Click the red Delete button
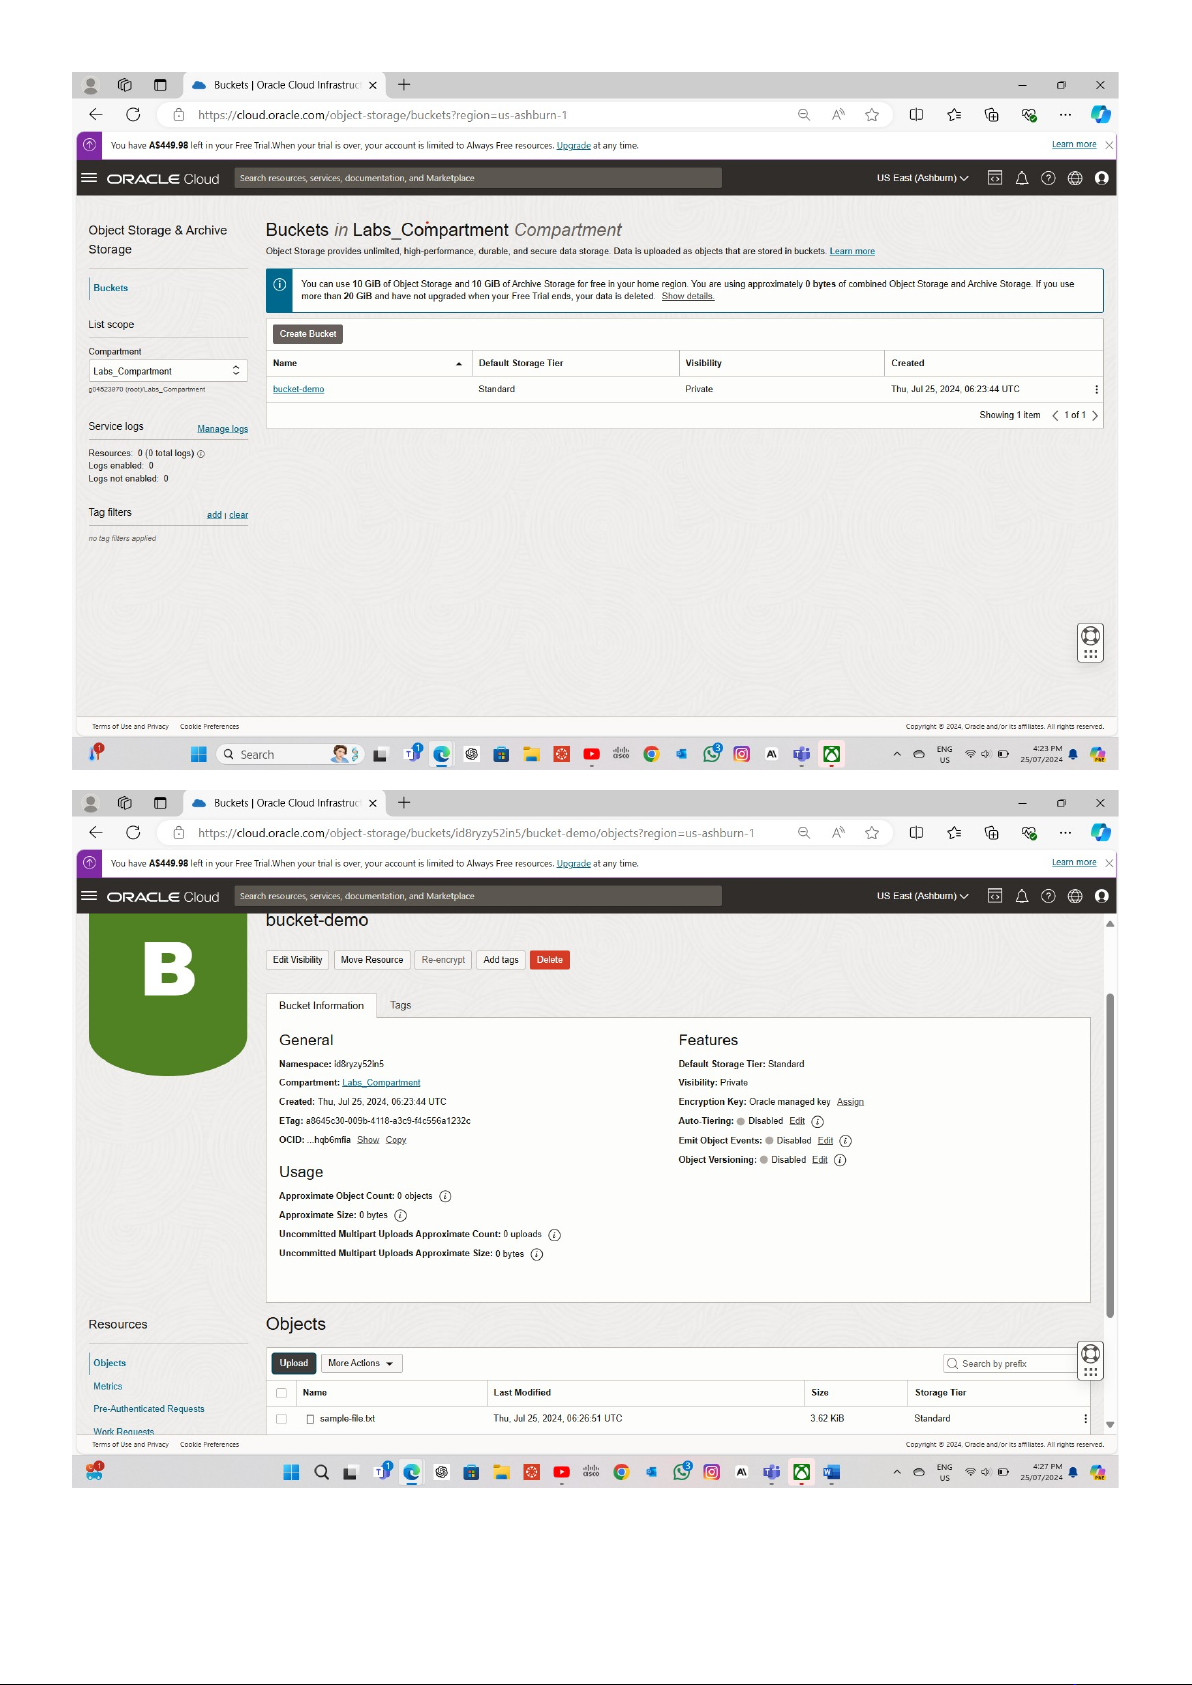 (x=549, y=960)
